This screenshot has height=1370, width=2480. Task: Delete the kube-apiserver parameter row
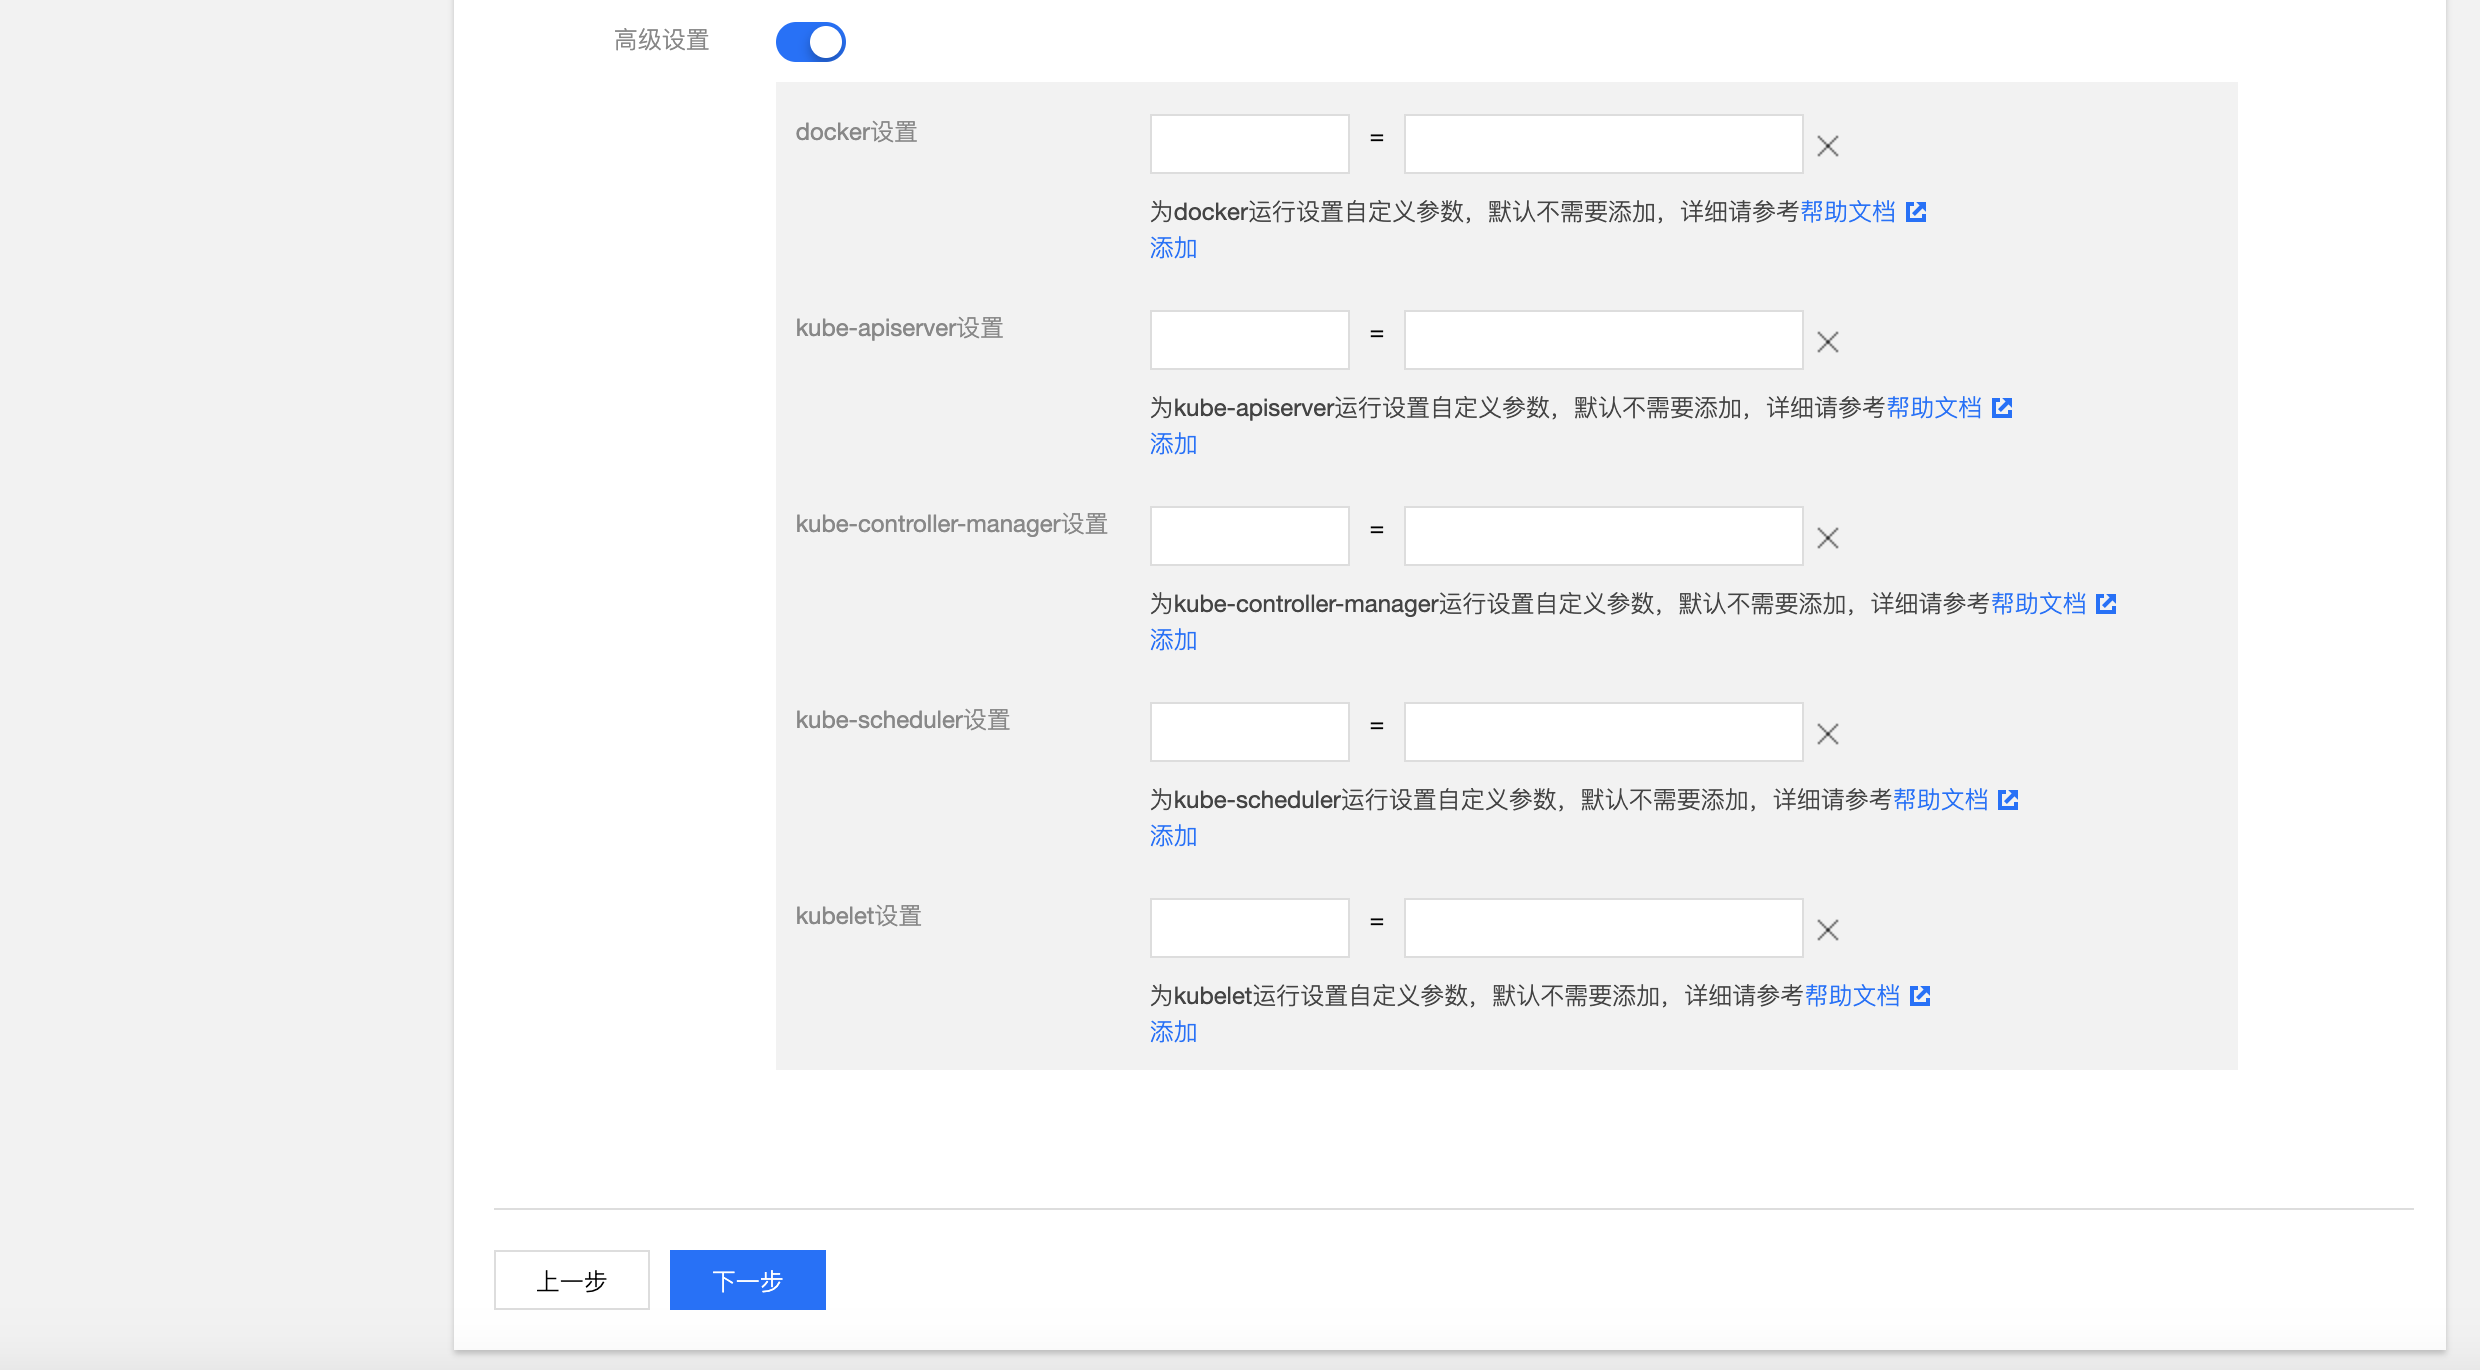click(1828, 342)
